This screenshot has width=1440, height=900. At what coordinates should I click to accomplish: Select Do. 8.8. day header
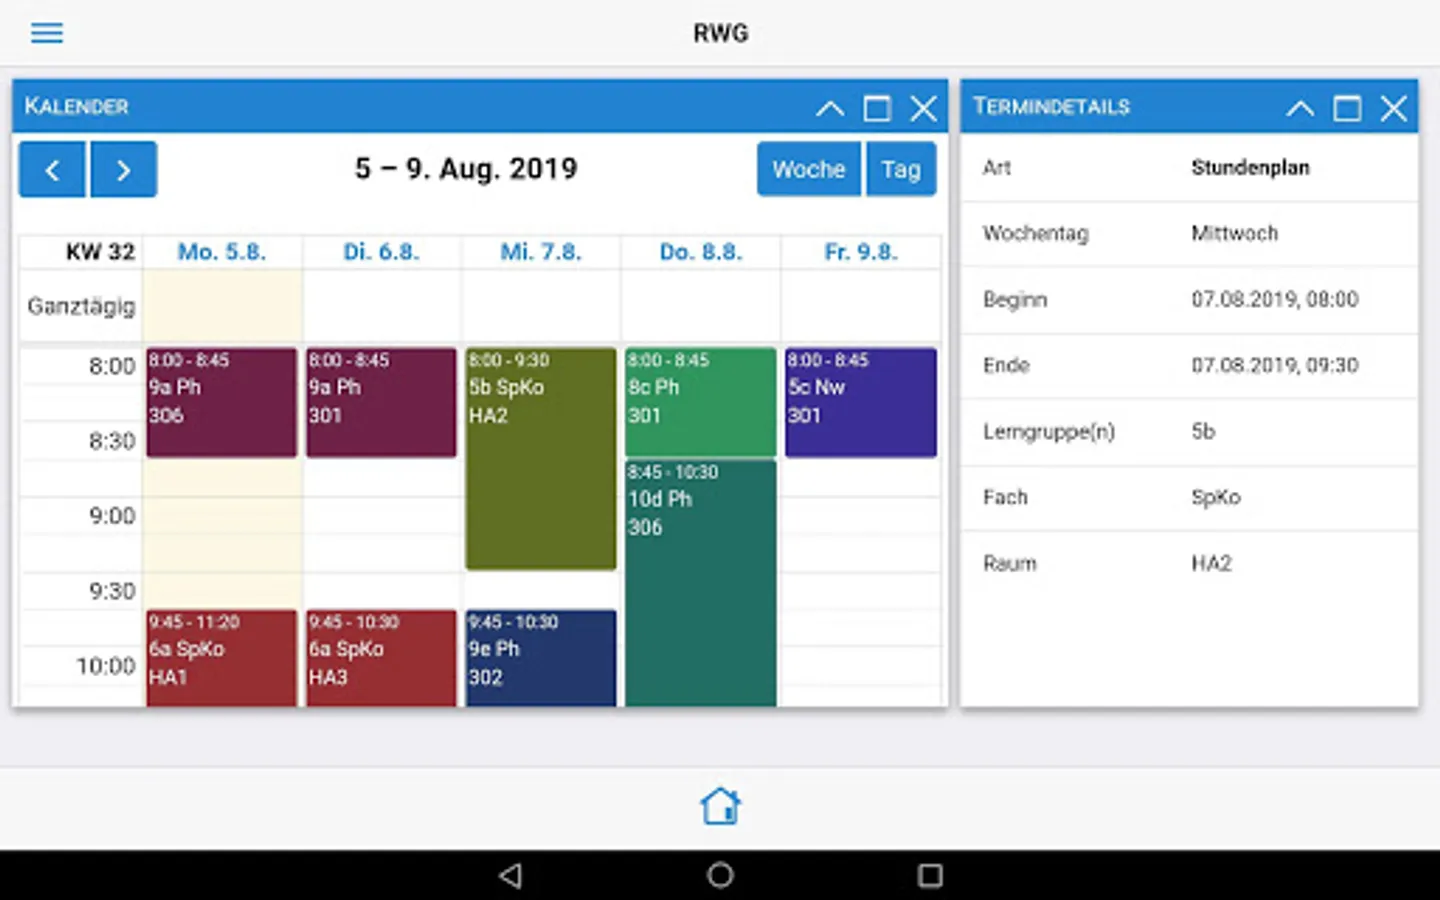tap(701, 252)
